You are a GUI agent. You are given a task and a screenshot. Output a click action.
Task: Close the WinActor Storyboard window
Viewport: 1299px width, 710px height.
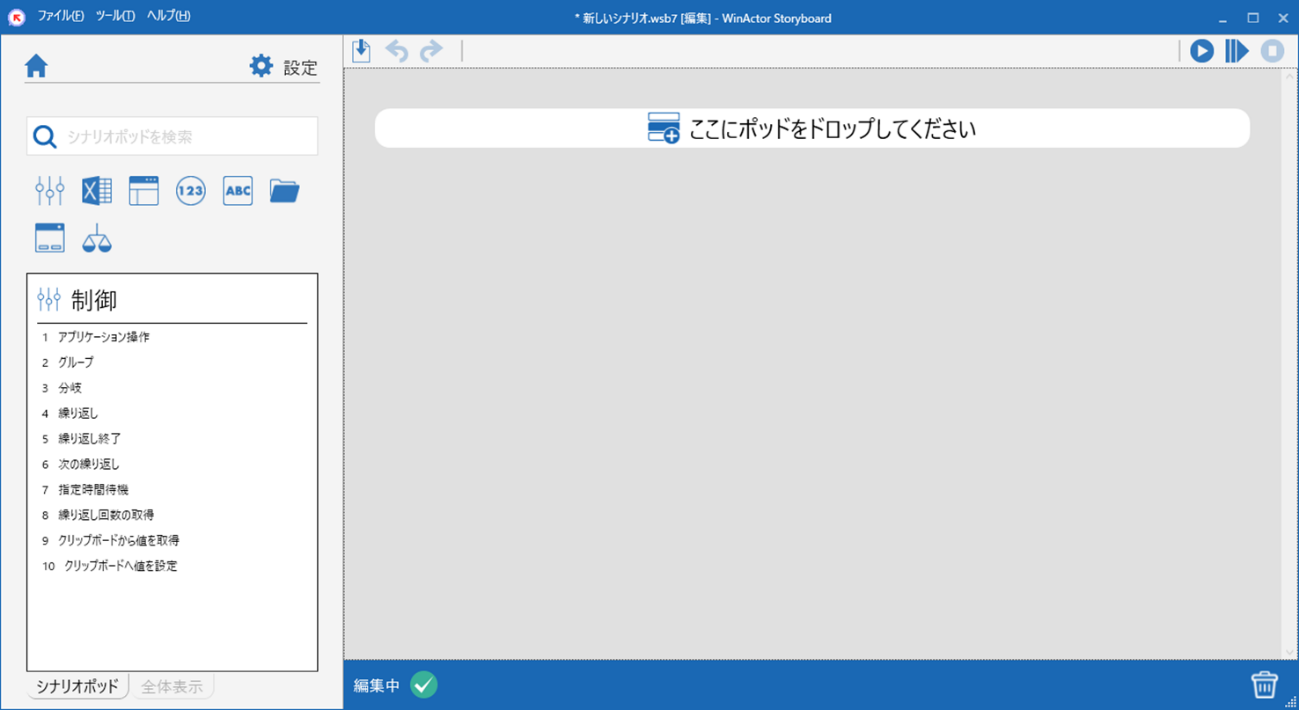1283,17
